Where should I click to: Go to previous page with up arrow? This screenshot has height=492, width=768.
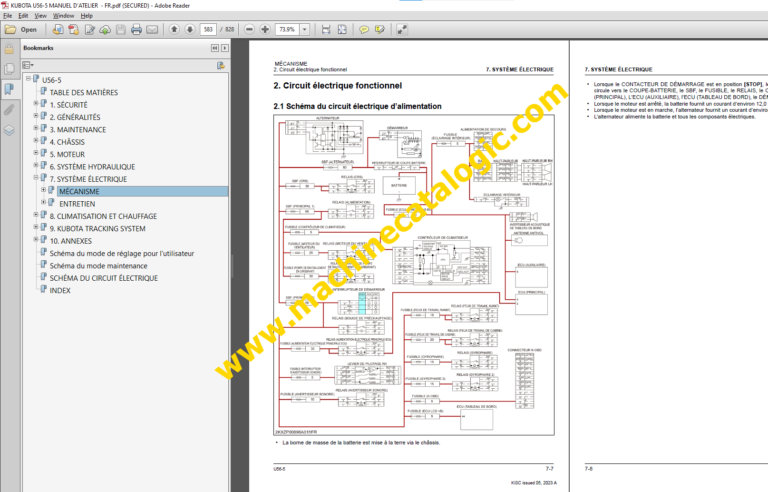pyautogui.click(x=174, y=29)
